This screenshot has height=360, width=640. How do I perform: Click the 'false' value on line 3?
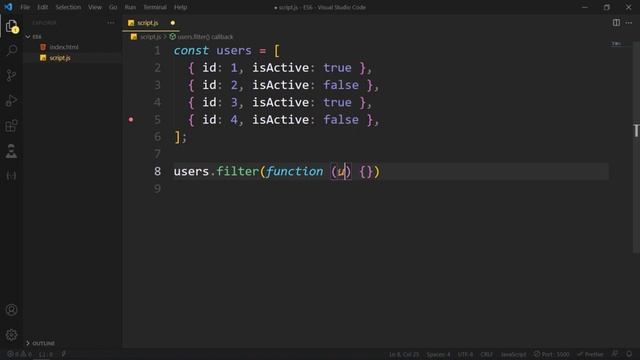point(341,85)
